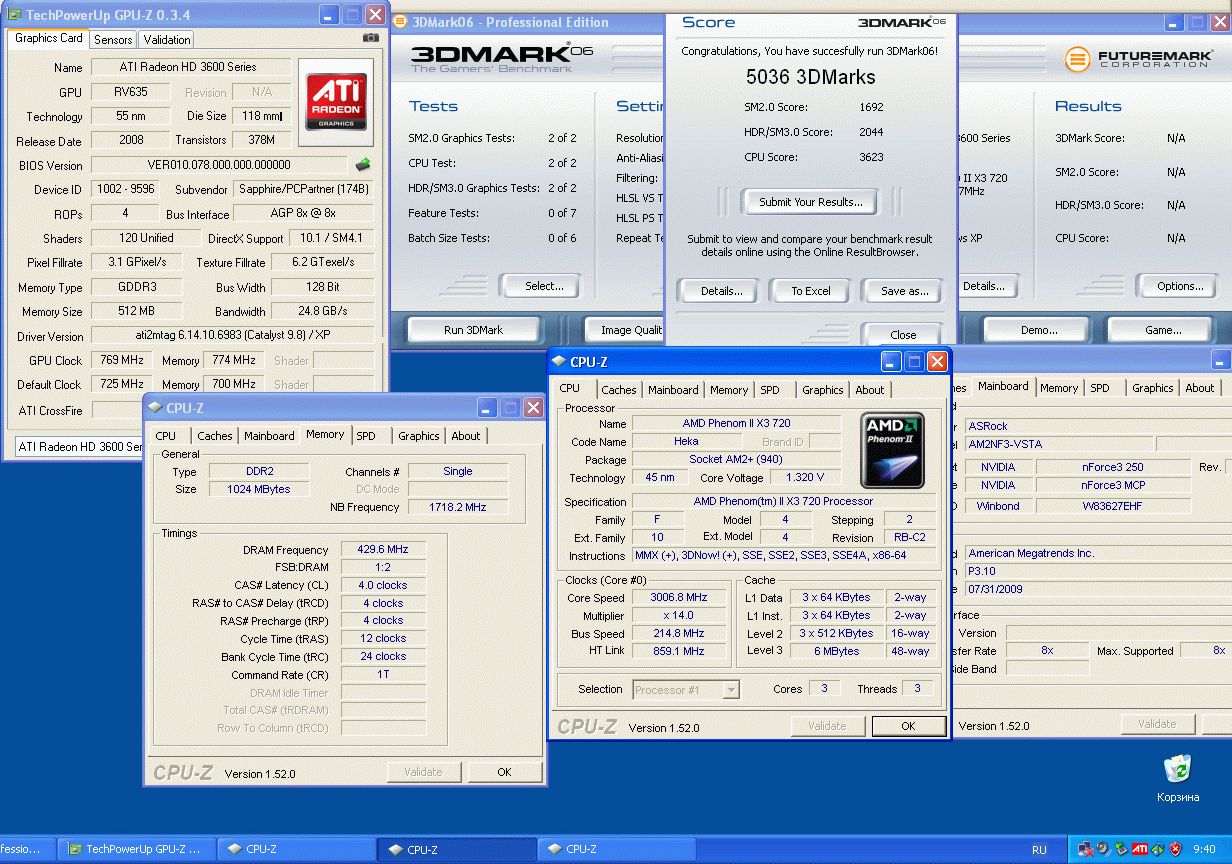Click the Save as... button
The height and width of the screenshot is (864, 1232).
point(905,291)
